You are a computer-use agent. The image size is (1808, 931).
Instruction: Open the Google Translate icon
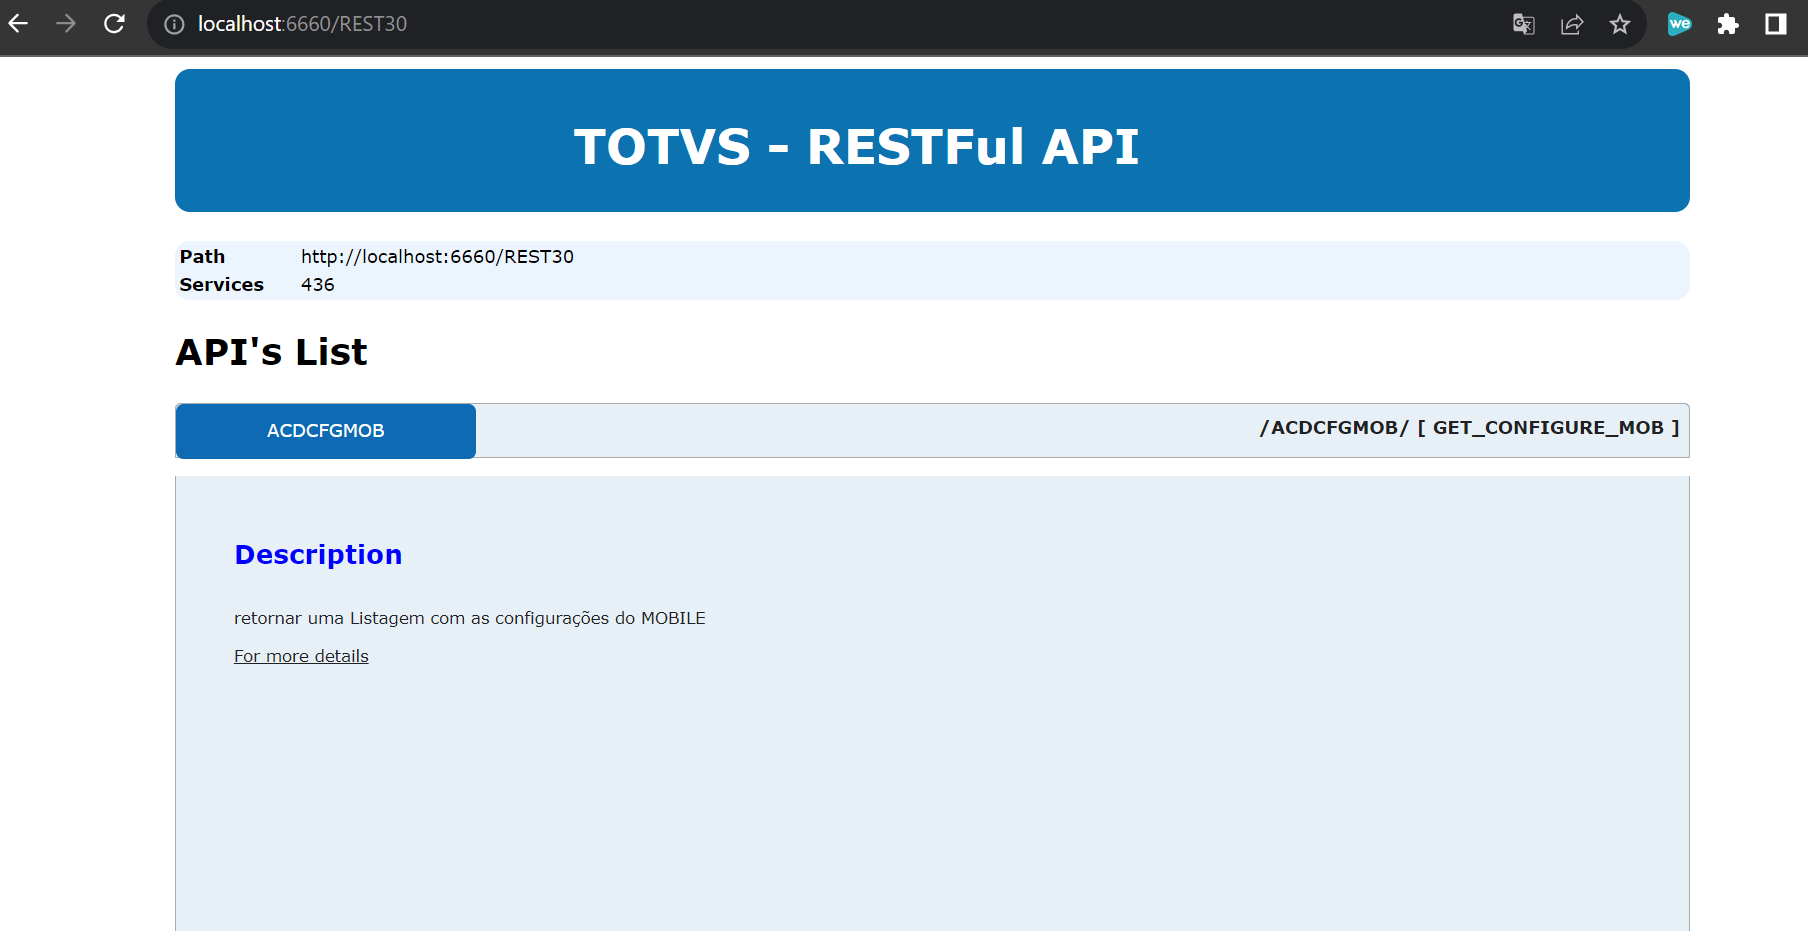click(1523, 24)
